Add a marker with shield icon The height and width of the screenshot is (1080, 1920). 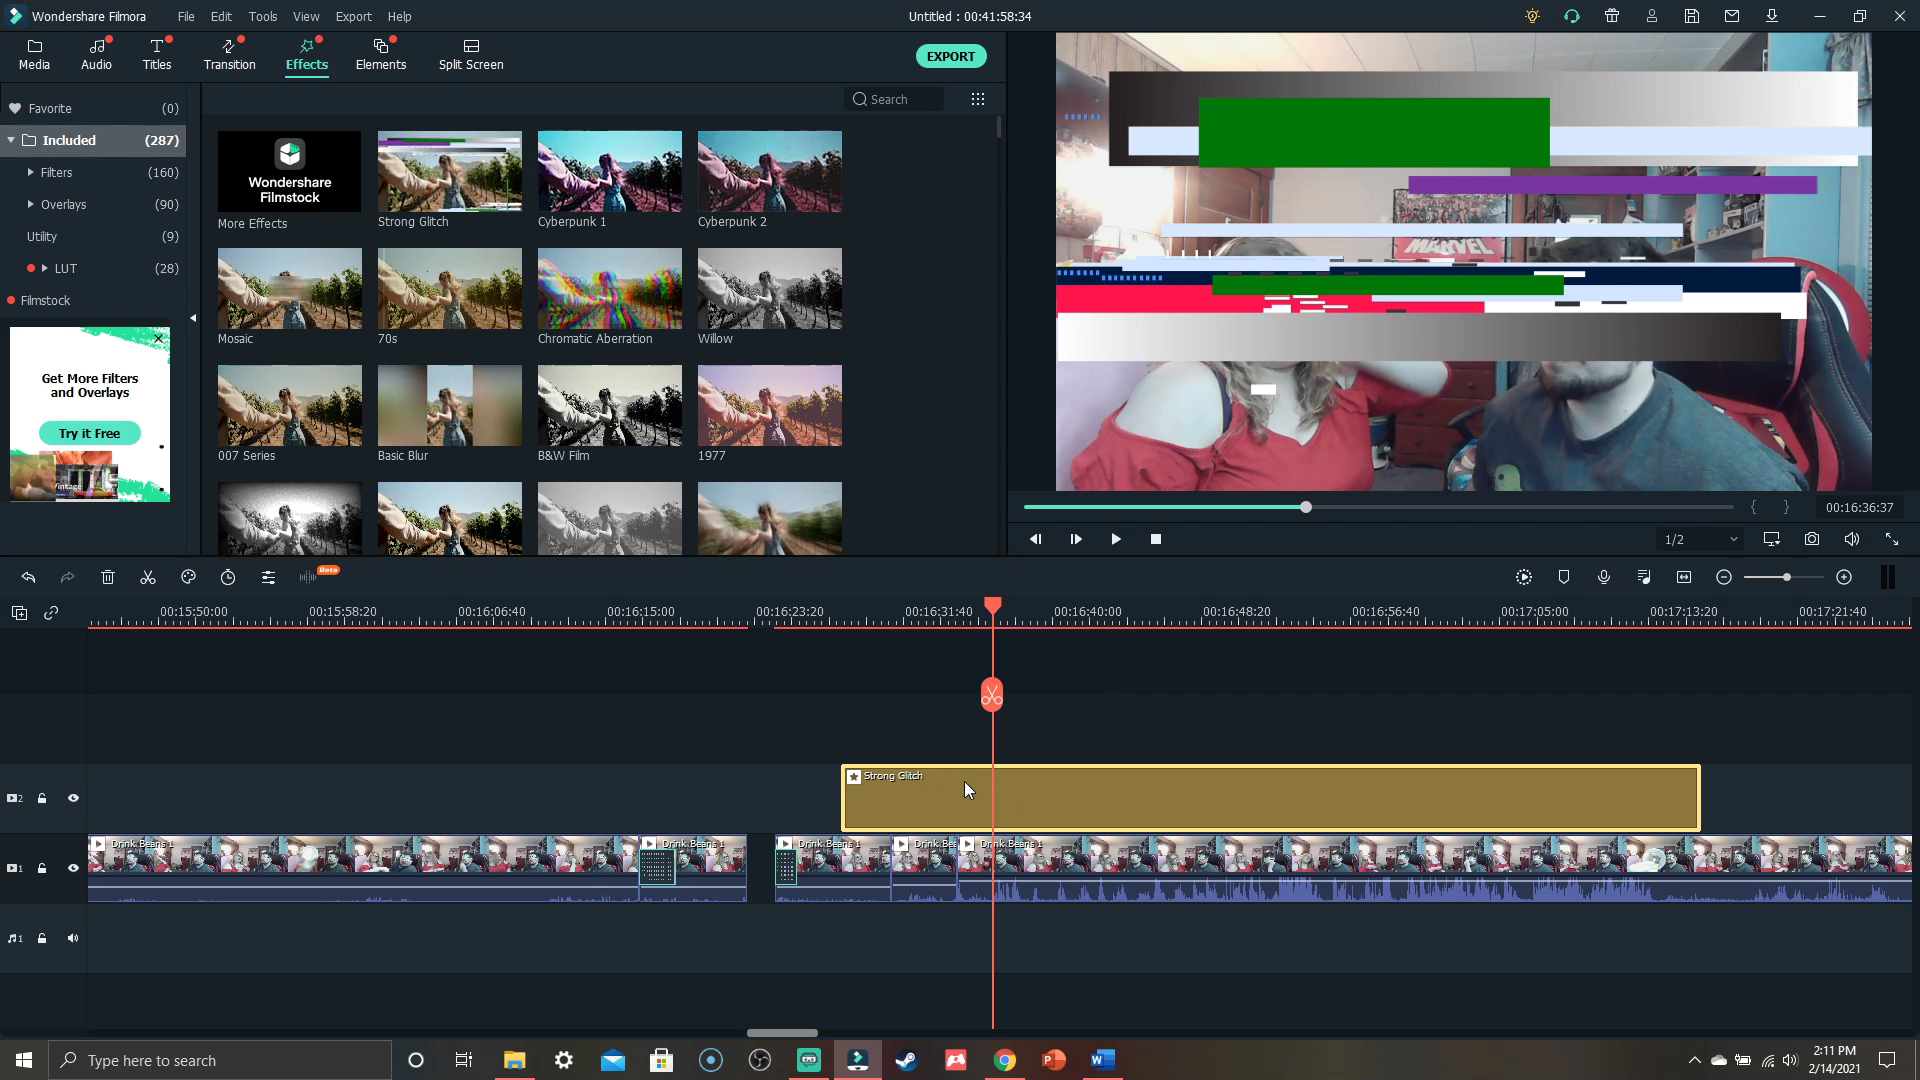click(x=1564, y=578)
